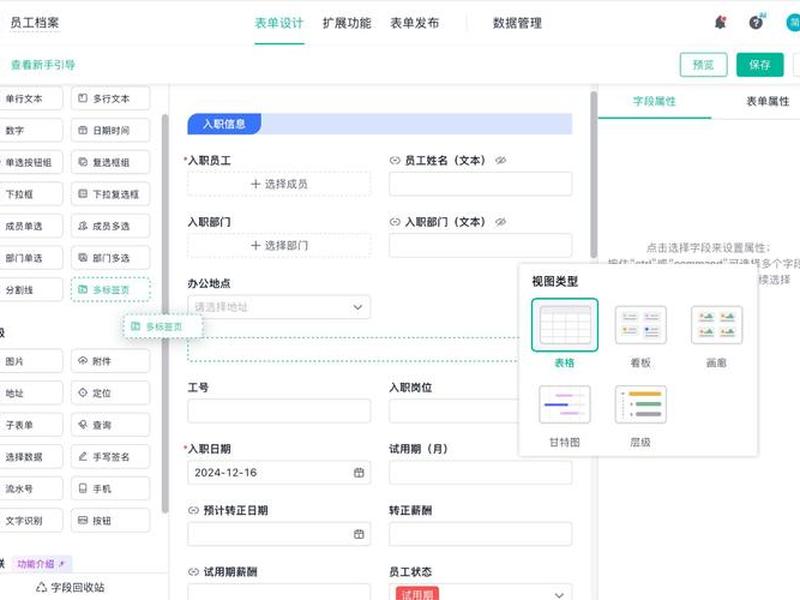Click the 转正薪酬 input field
This screenshot has height=600, width=800.
coord(480,534)
